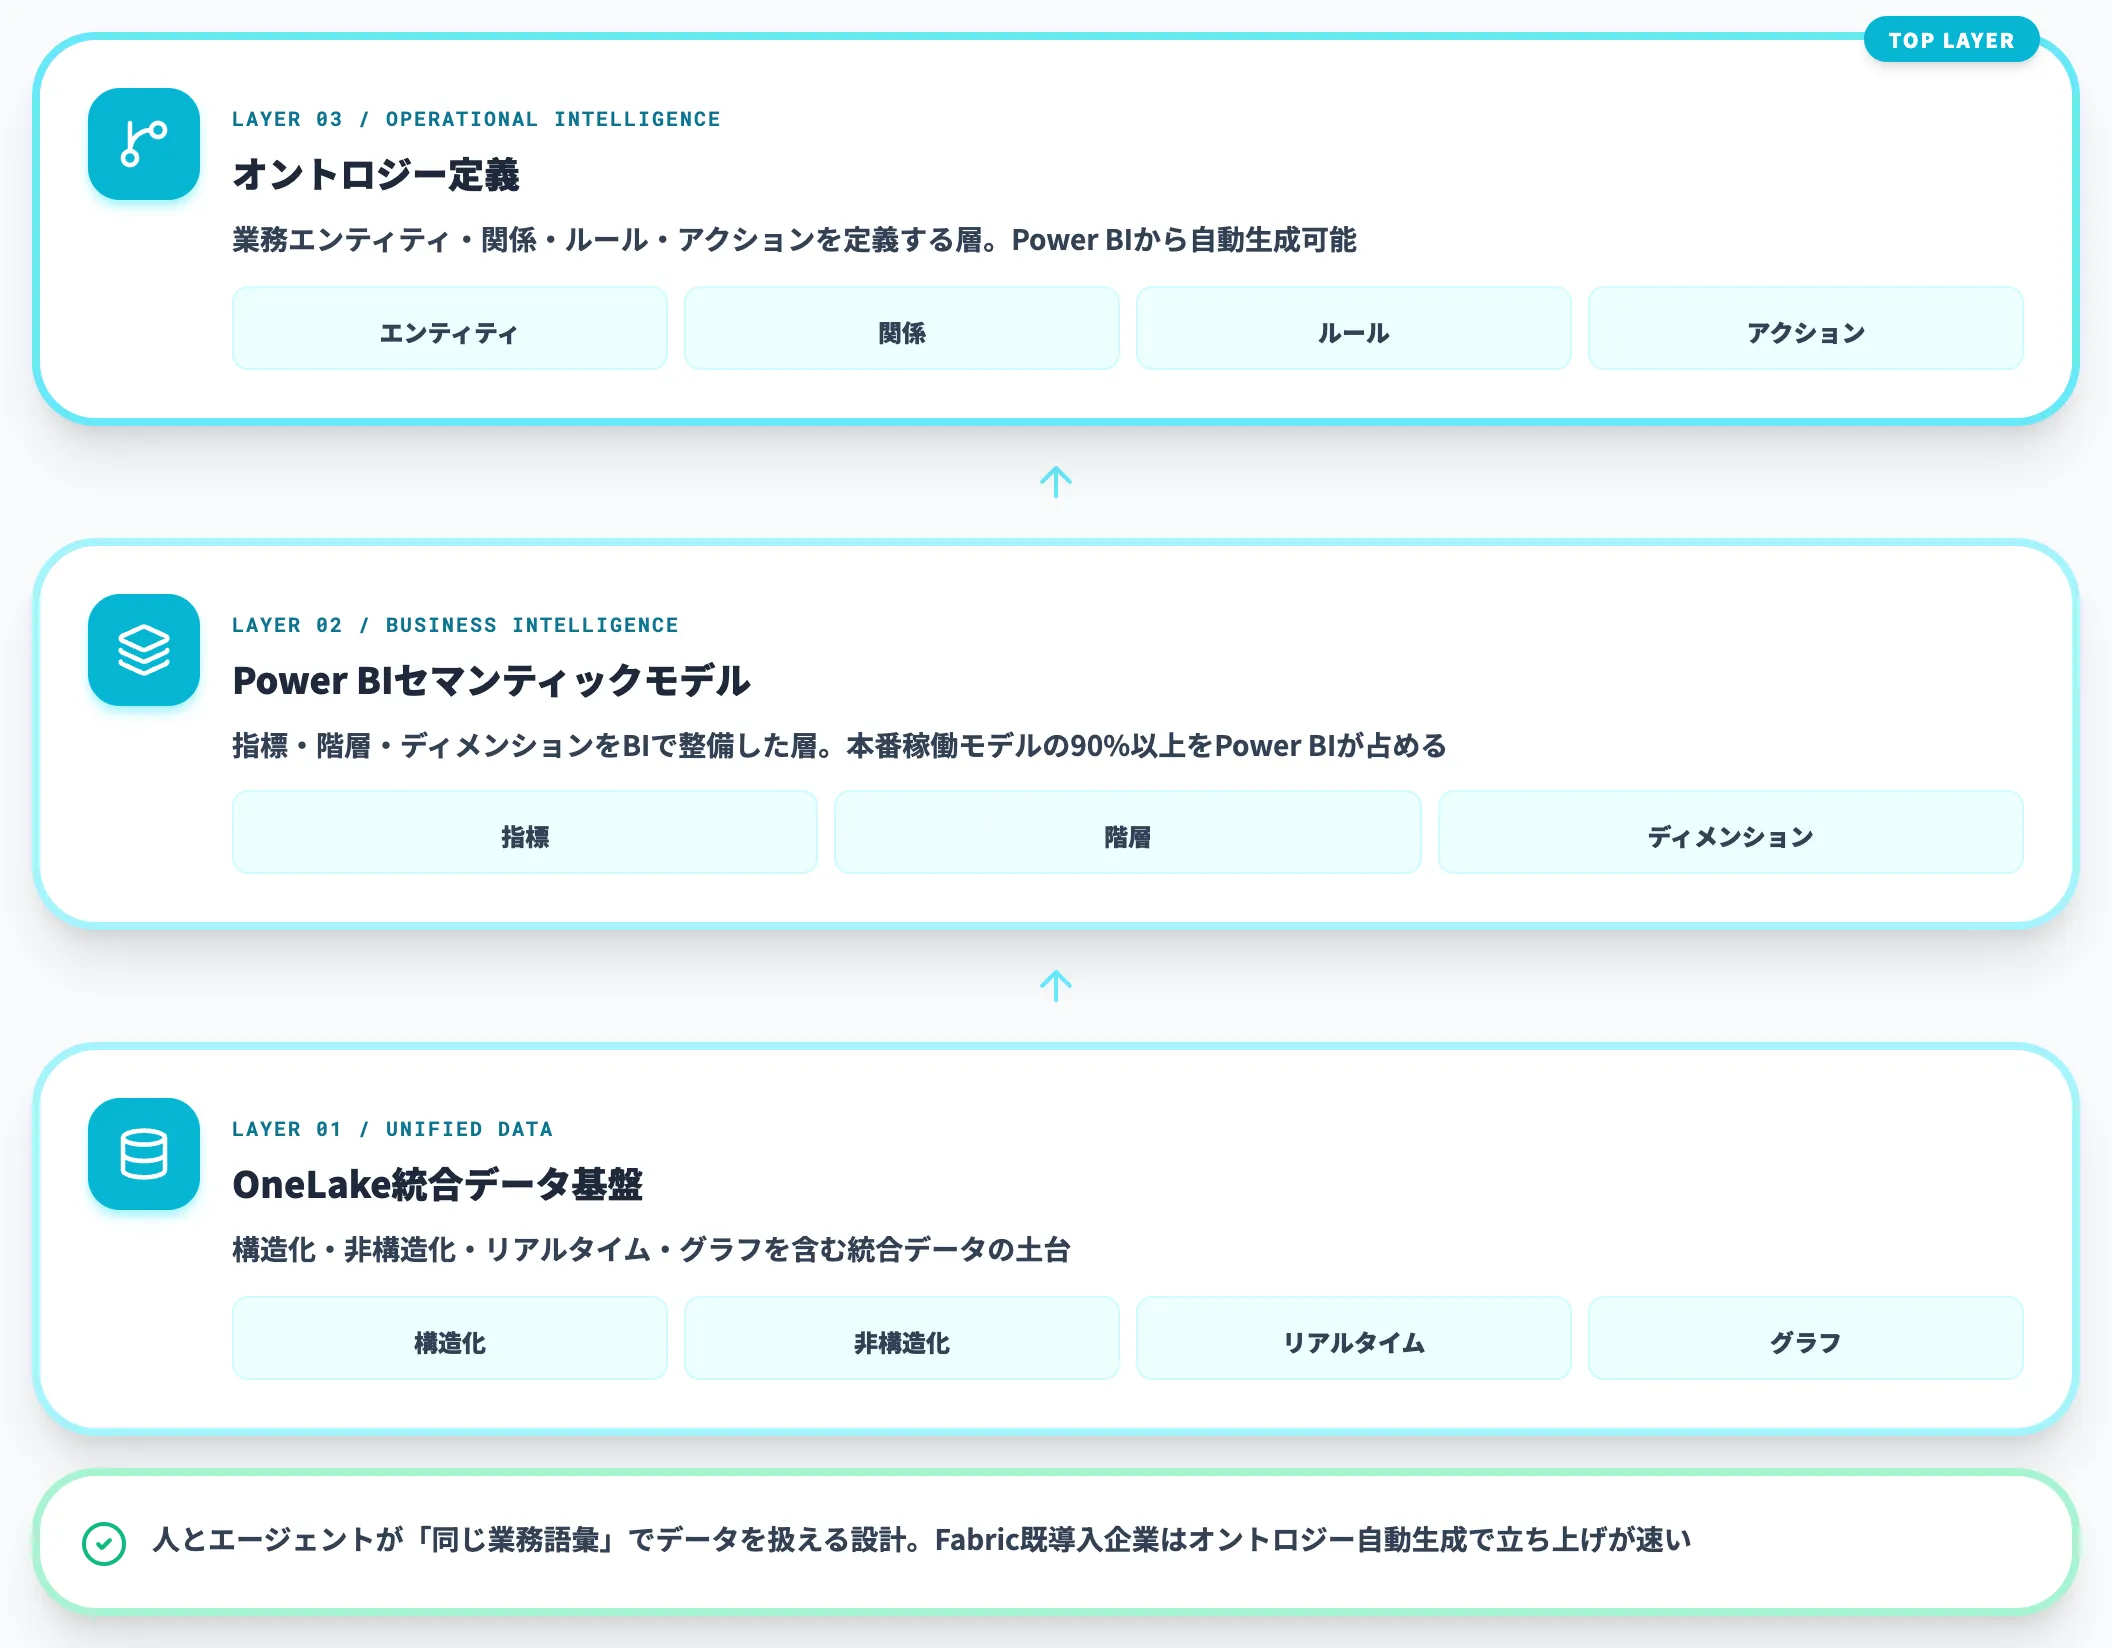Select the グラフ chip

click(x=1806, y=1338)
